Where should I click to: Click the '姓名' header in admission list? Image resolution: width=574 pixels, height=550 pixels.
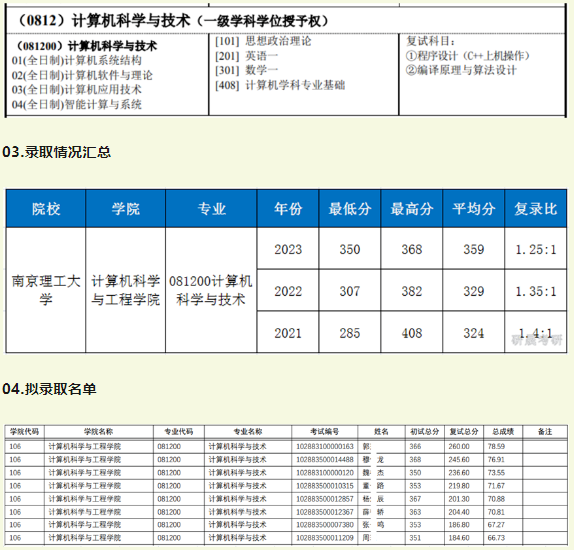point(381,432)
